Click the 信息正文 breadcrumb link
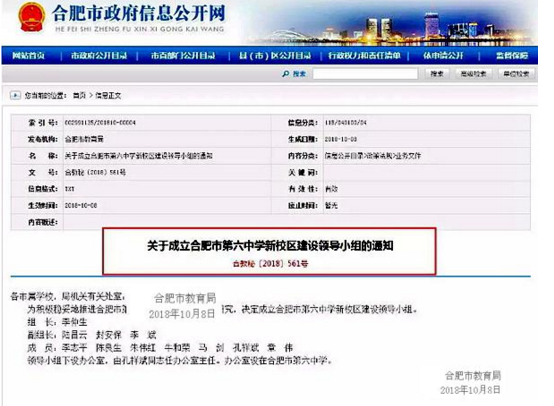The image size is (554, 406). [108, 95]
